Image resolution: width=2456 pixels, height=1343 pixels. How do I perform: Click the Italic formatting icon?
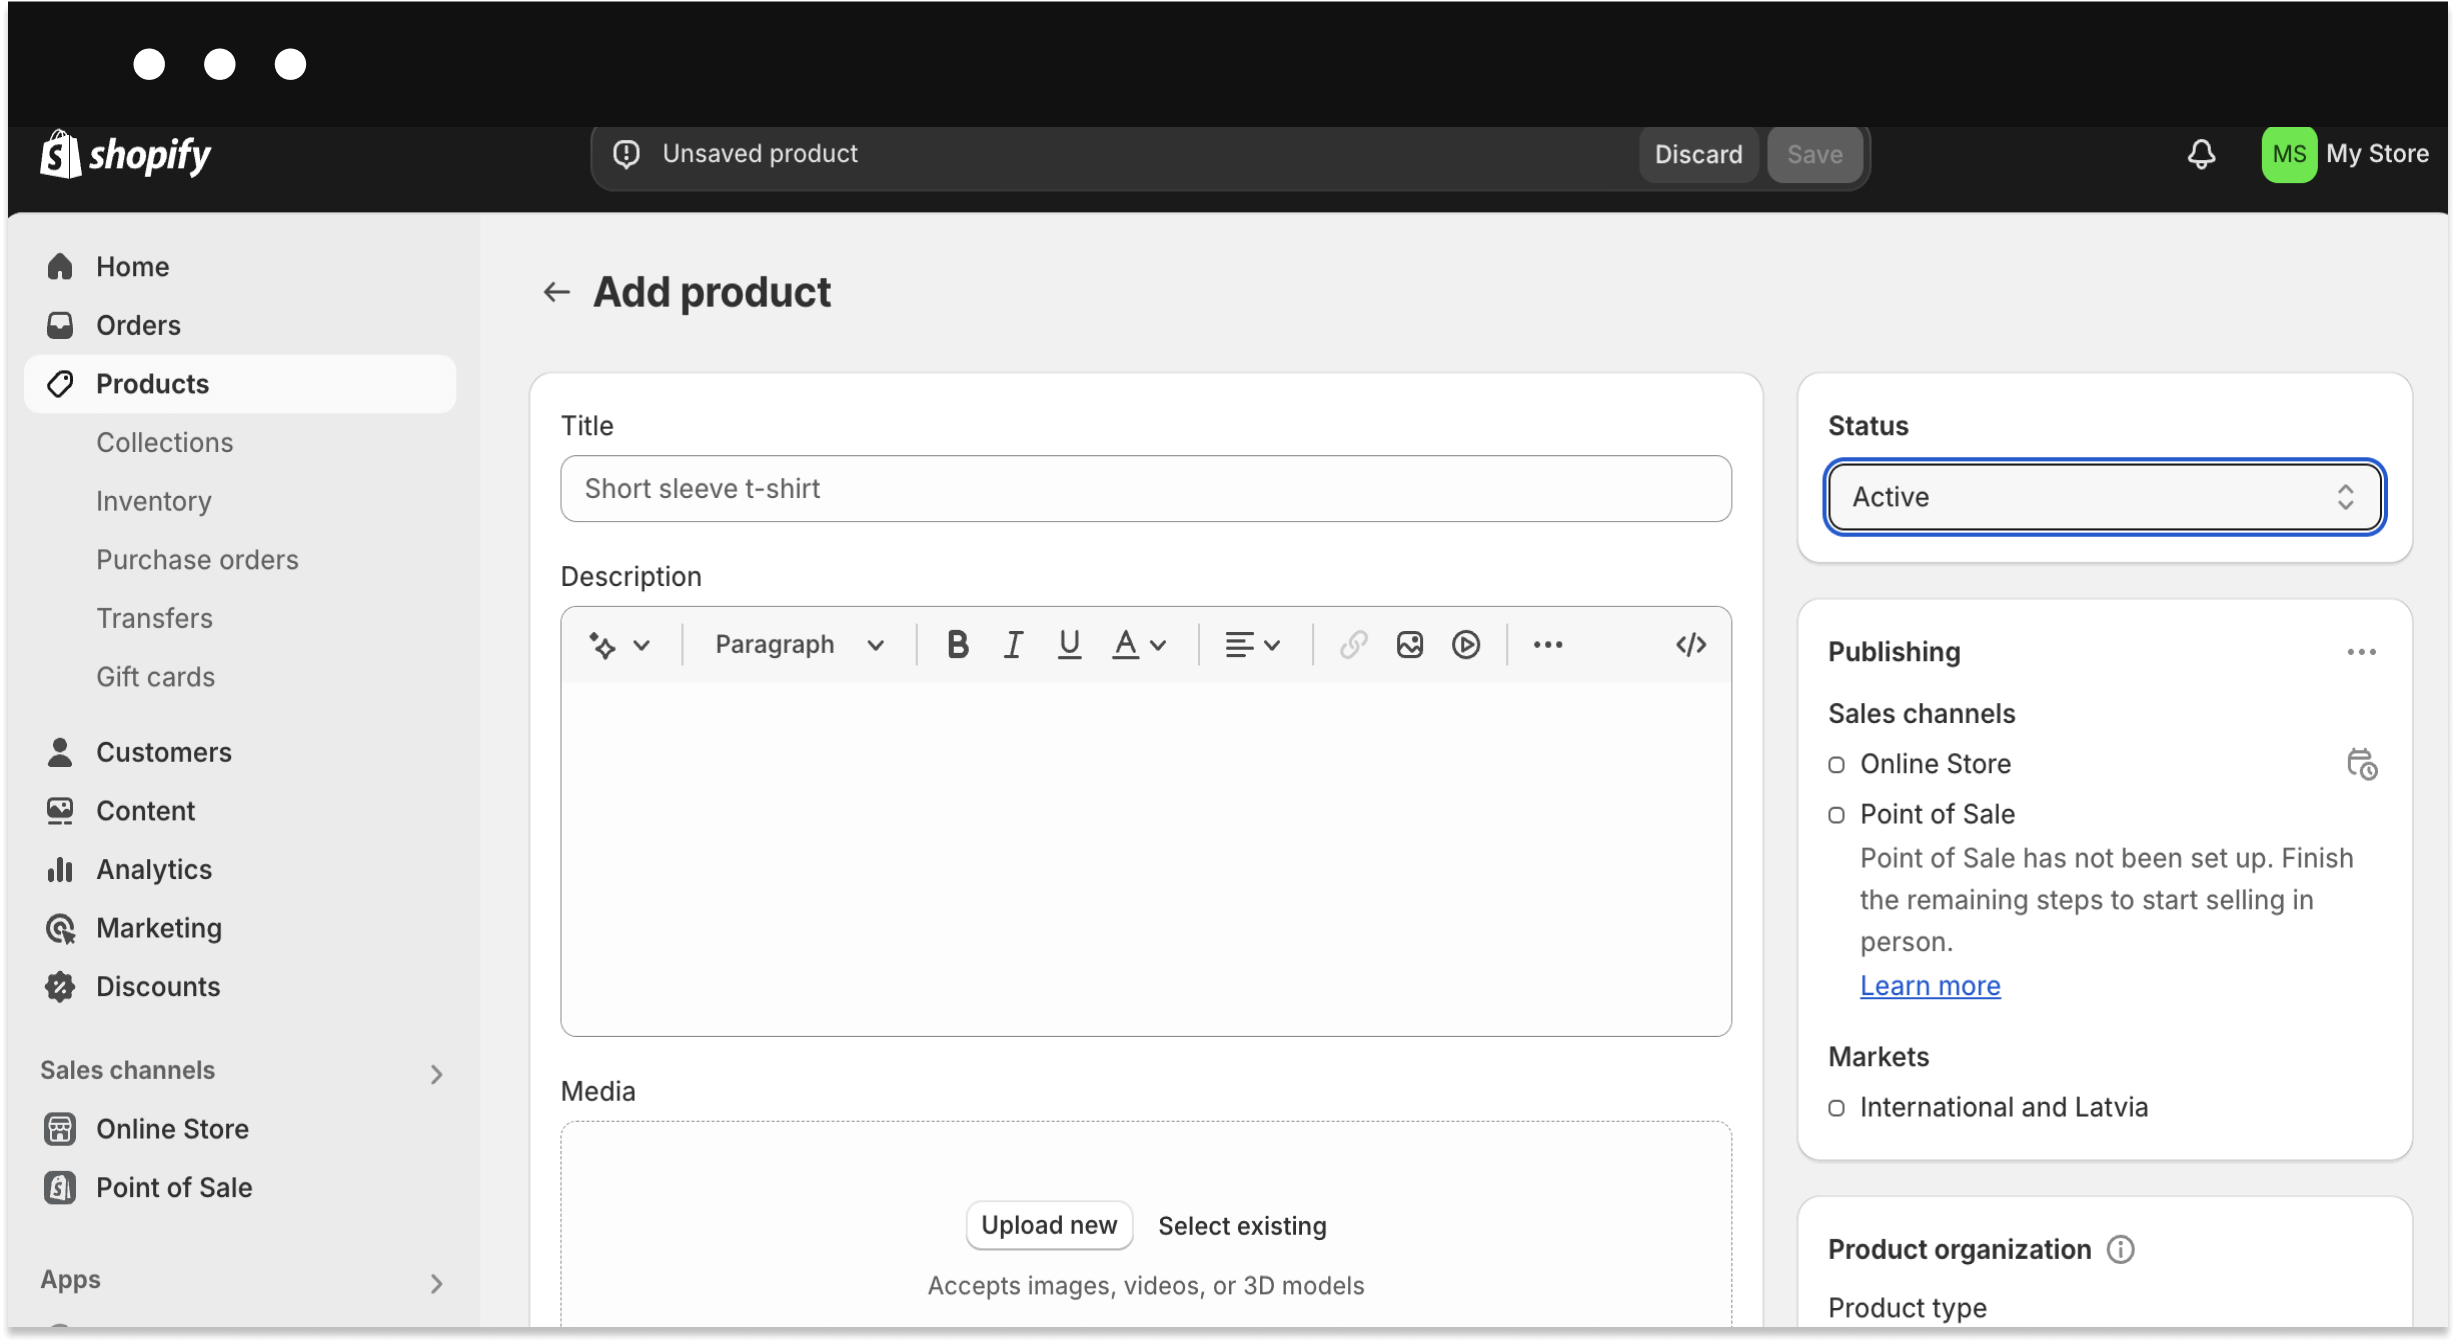click(x=1012, y=645)
